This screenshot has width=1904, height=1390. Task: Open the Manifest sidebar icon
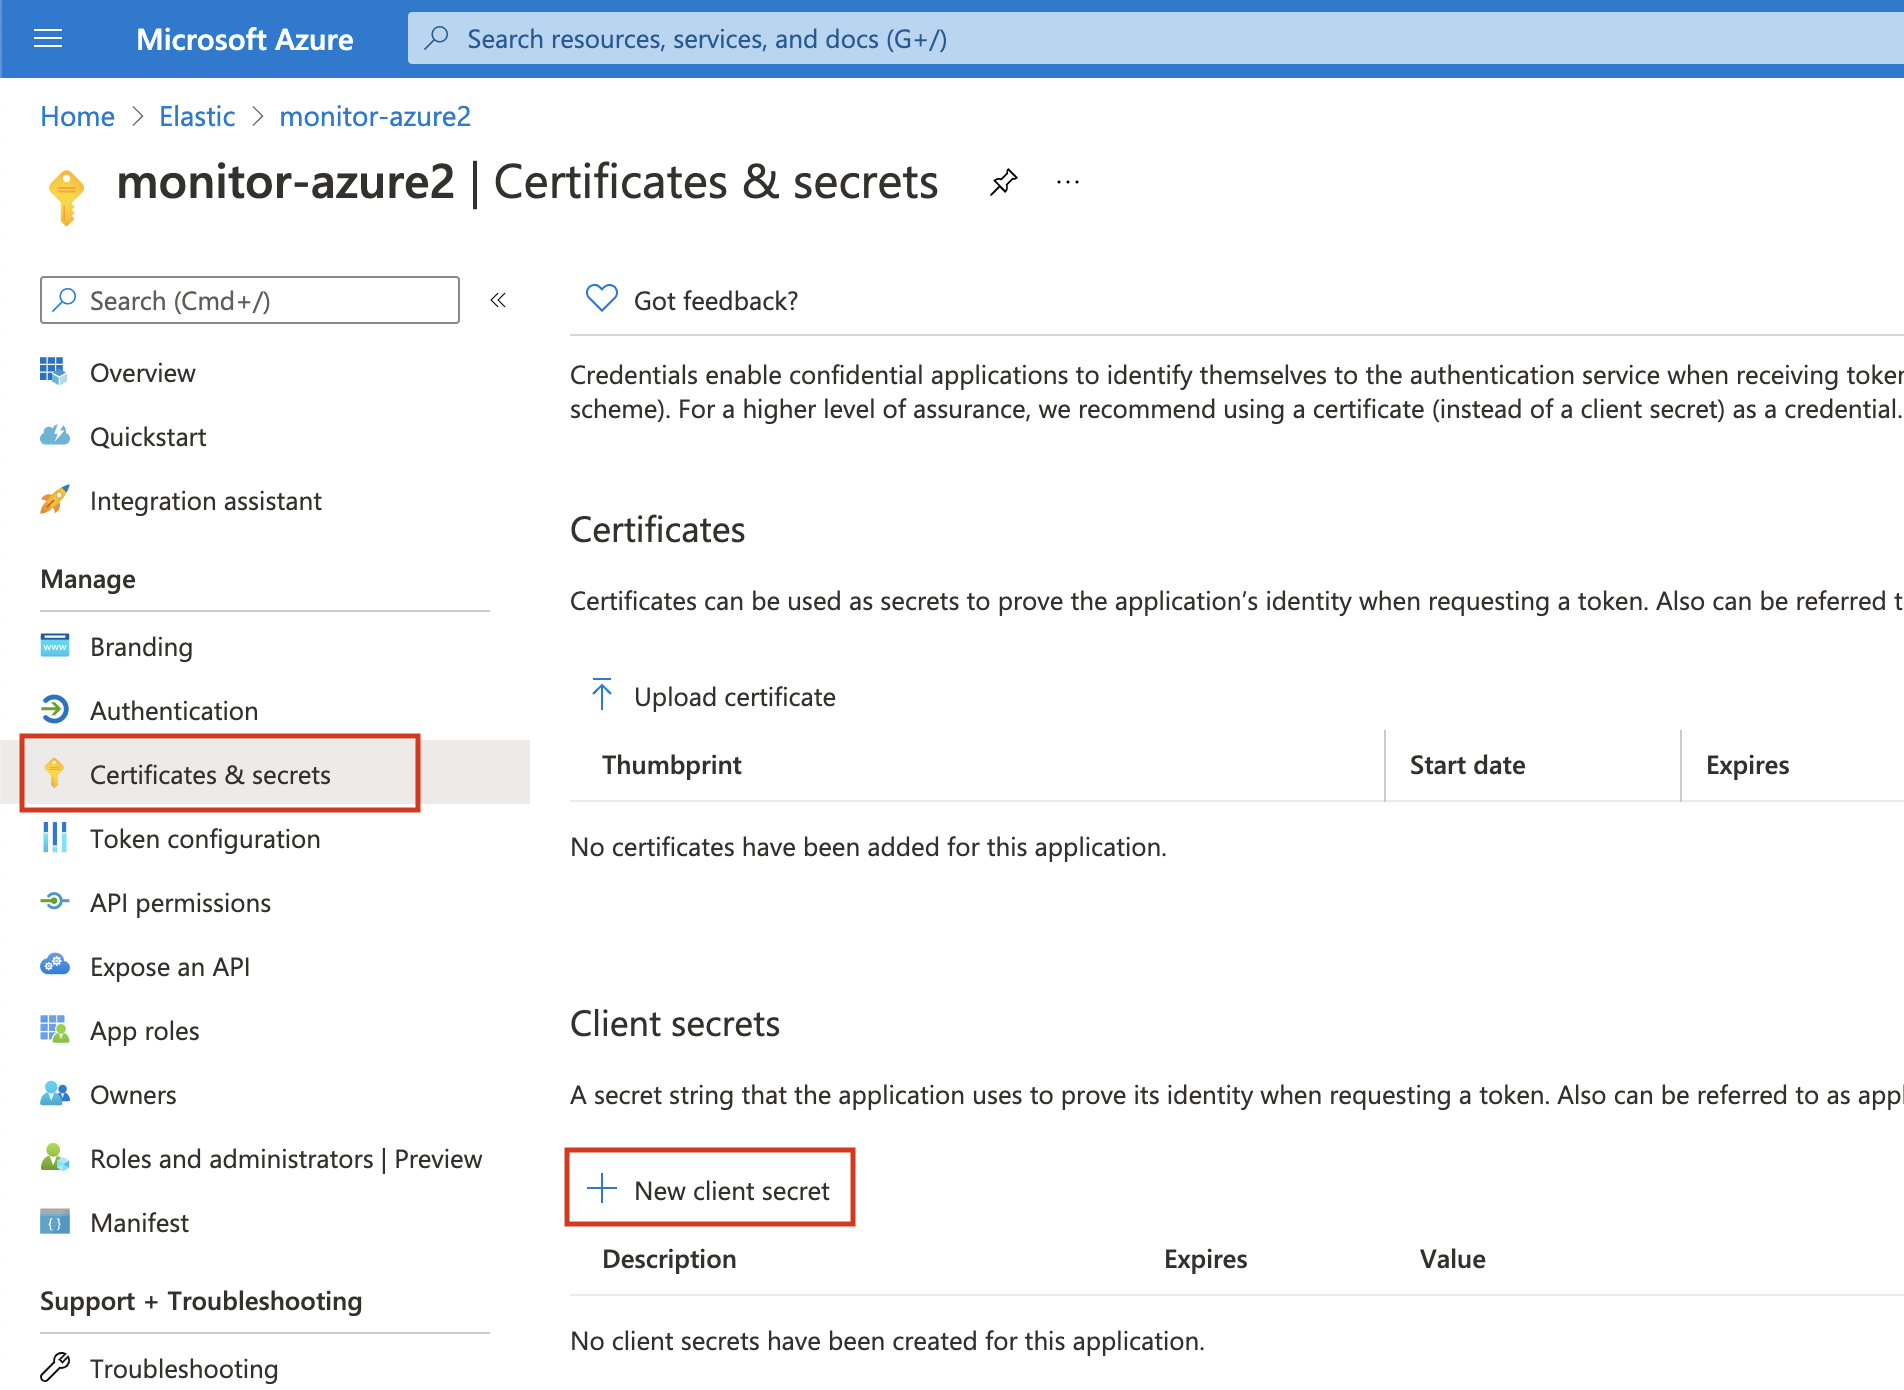[55, 1222]
